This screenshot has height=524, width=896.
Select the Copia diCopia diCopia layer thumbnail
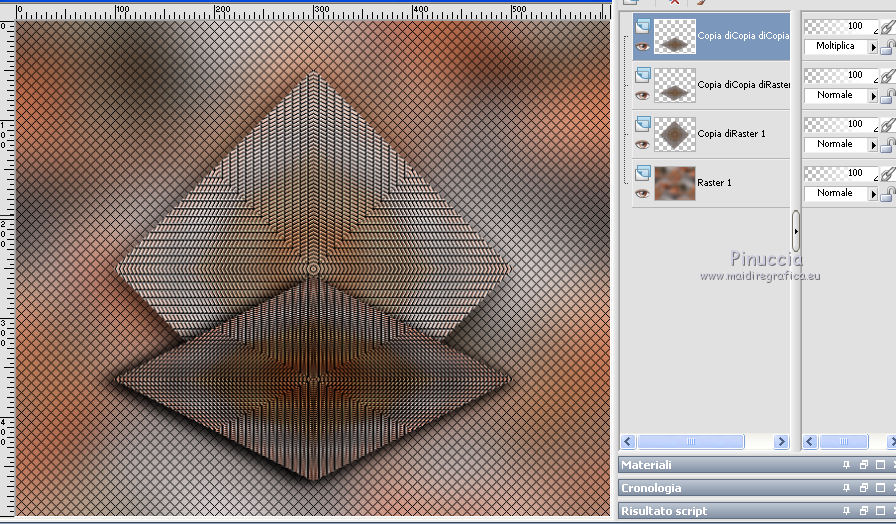[x=675, y=36]
